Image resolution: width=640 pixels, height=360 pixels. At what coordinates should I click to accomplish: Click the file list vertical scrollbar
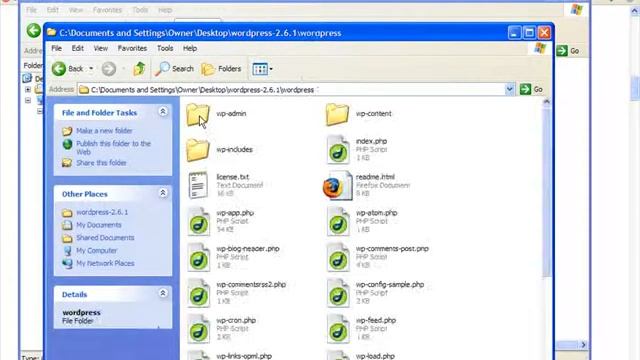(x=547, y=192)
